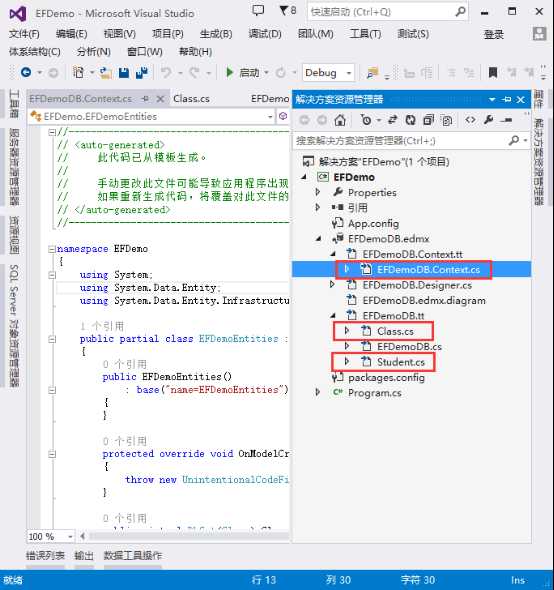Open the 100 % zoom level dropdown
This screenshot has height=590, width=554.
(x=70, y=537)
